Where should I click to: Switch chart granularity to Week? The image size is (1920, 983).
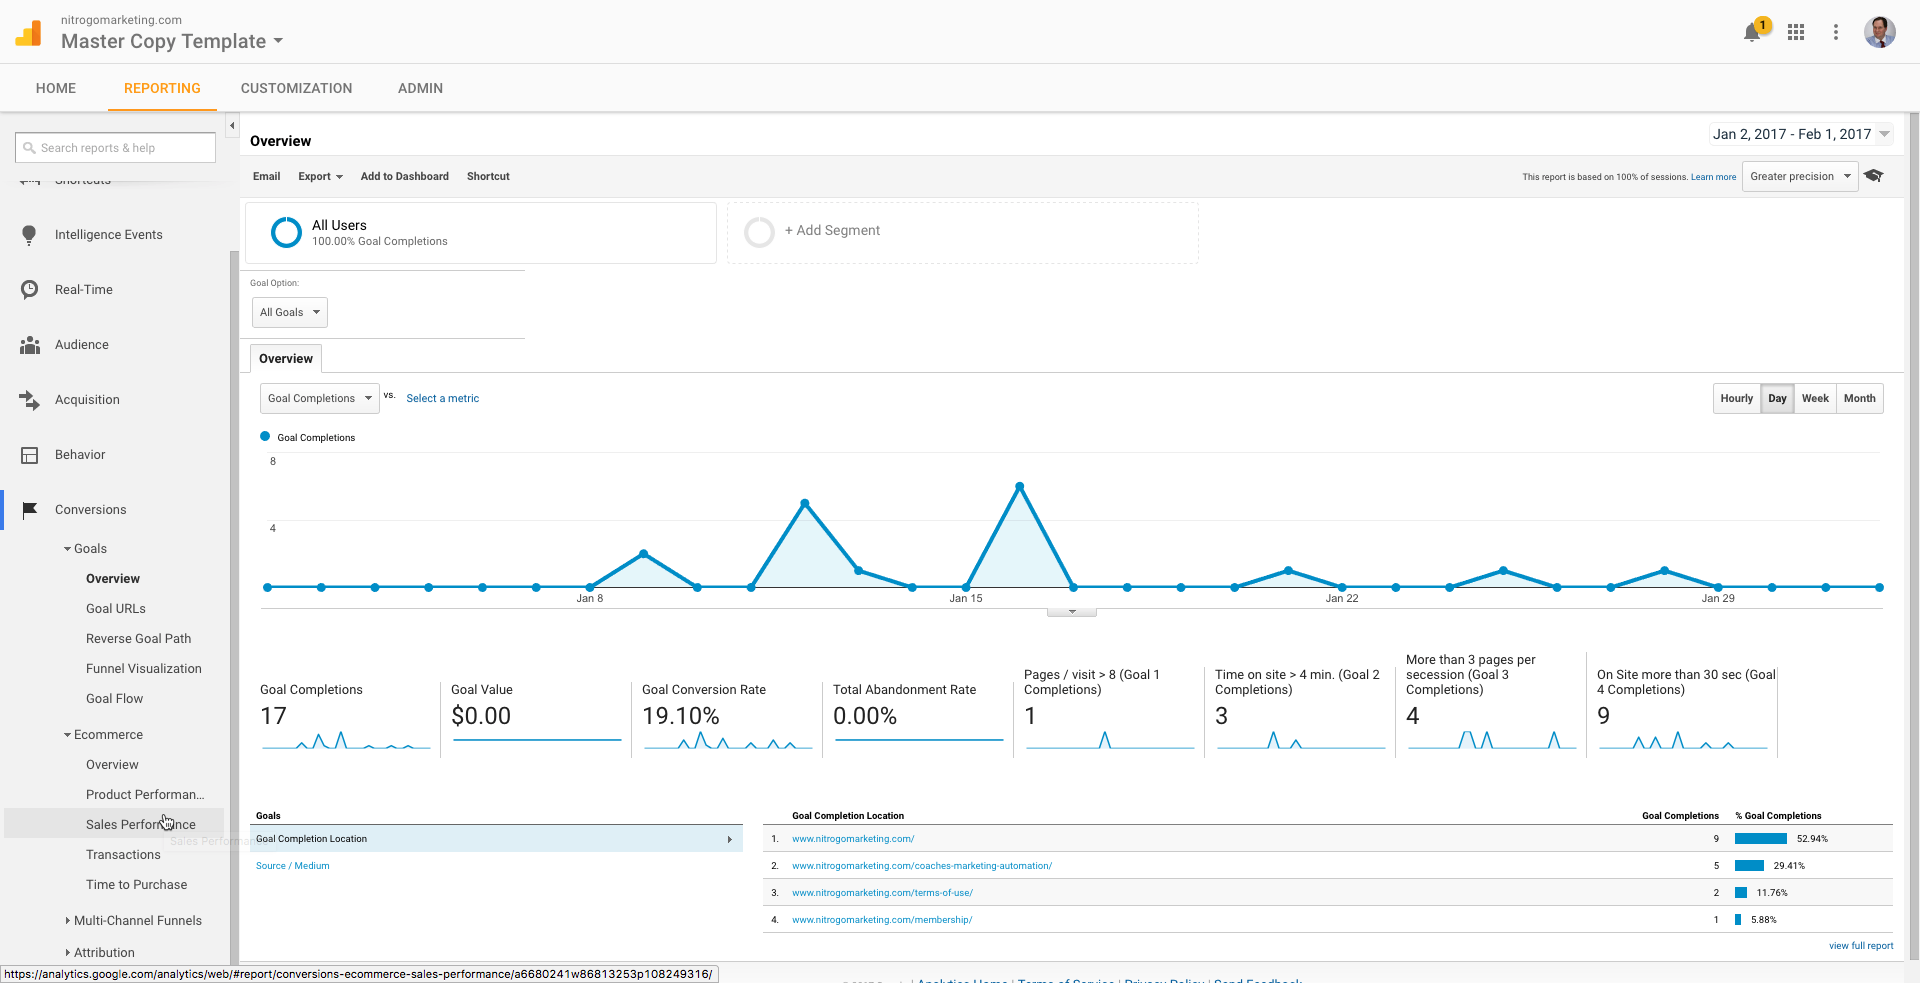(x=1815, y=398)
